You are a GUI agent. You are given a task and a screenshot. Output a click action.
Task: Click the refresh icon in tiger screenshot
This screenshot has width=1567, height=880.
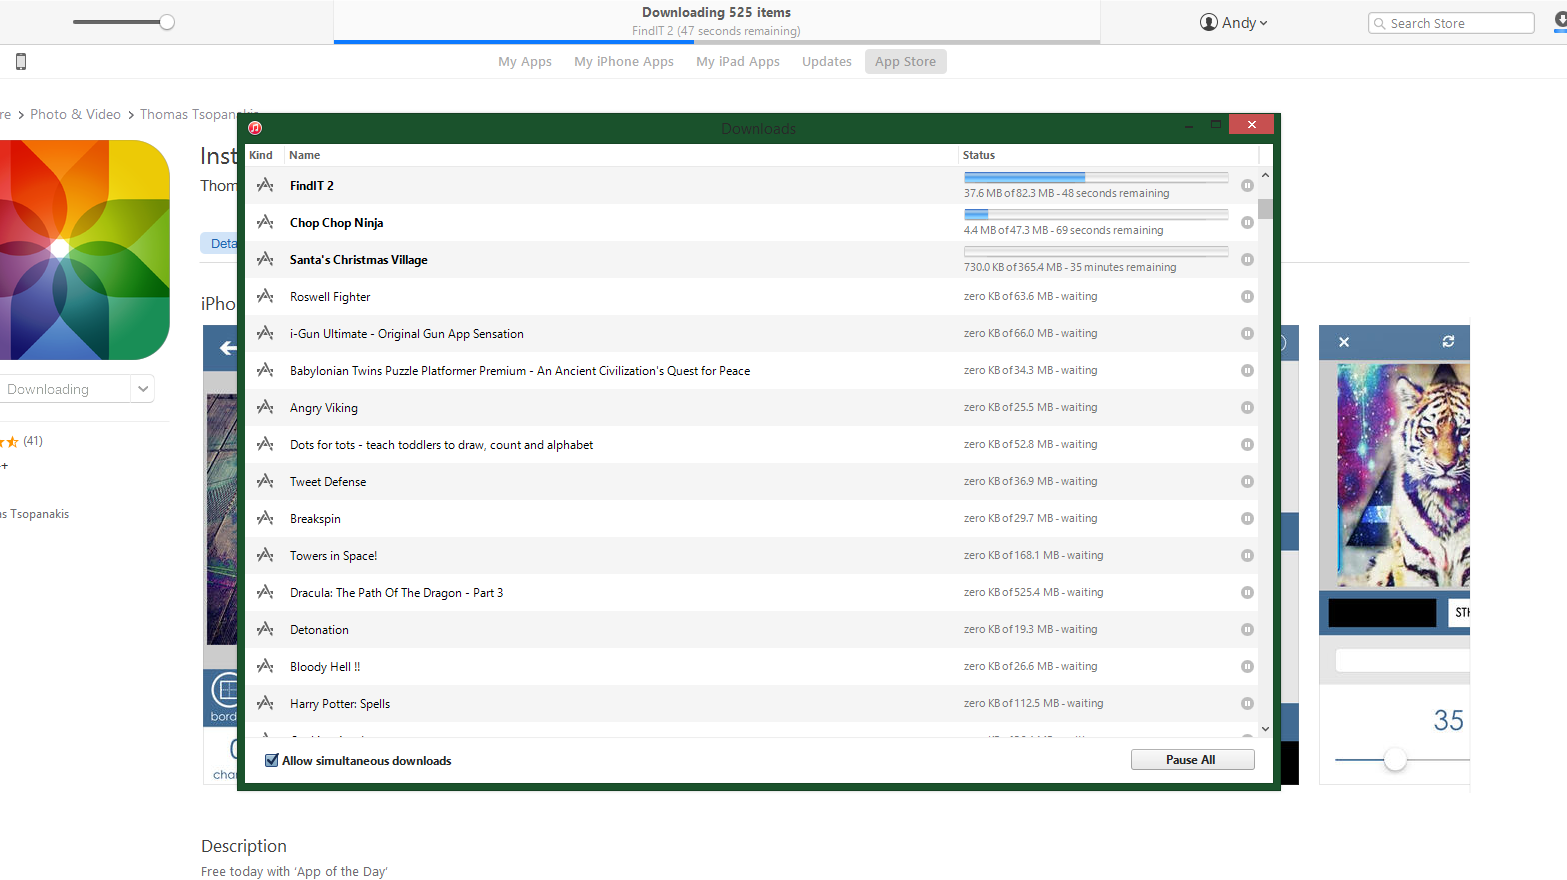[1448, 341]
